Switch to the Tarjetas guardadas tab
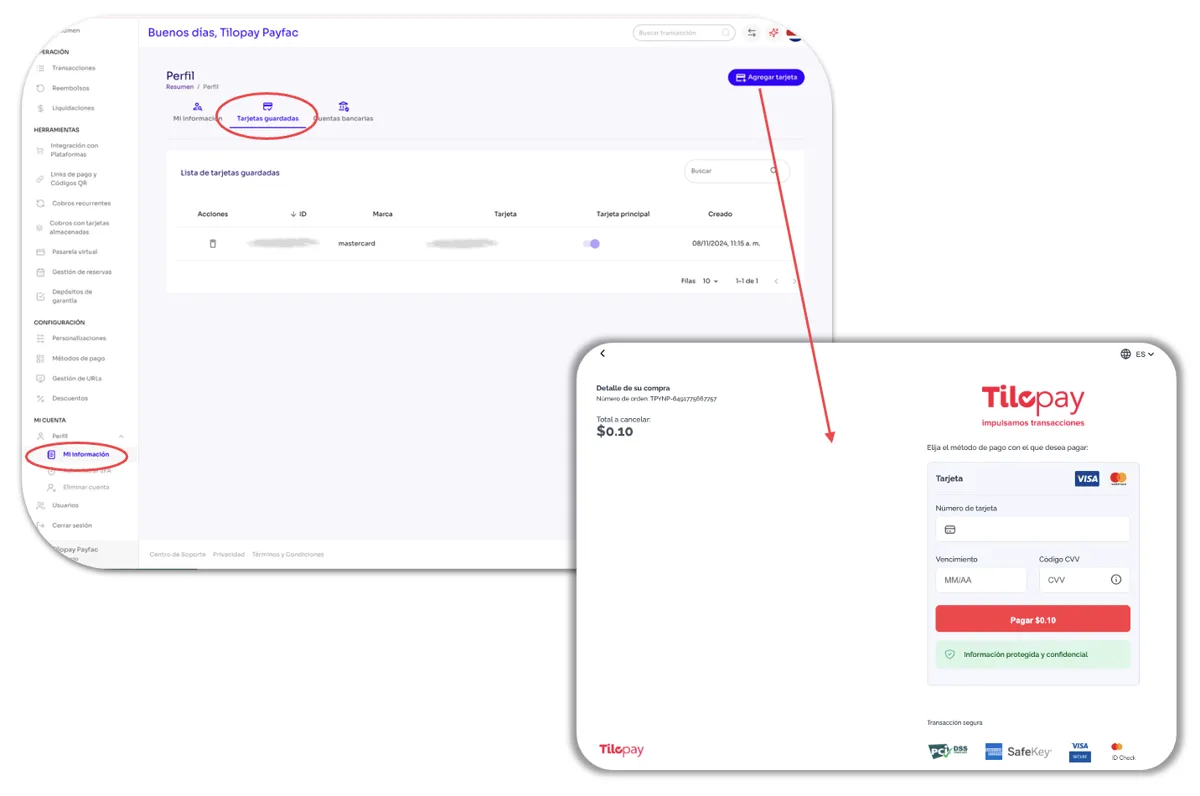The height and width of the screenshot is (796, 1200). (x=267, y=112)
